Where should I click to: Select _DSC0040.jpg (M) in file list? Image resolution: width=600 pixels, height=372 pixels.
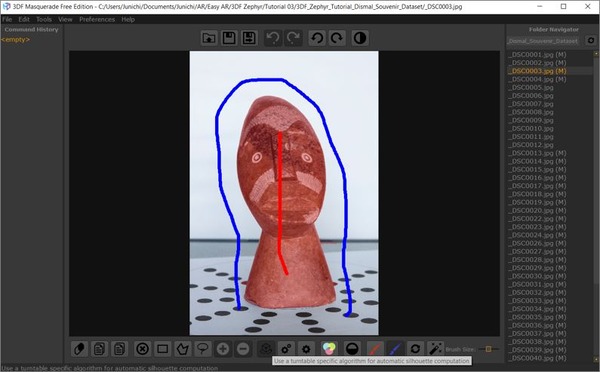[537, 358]
